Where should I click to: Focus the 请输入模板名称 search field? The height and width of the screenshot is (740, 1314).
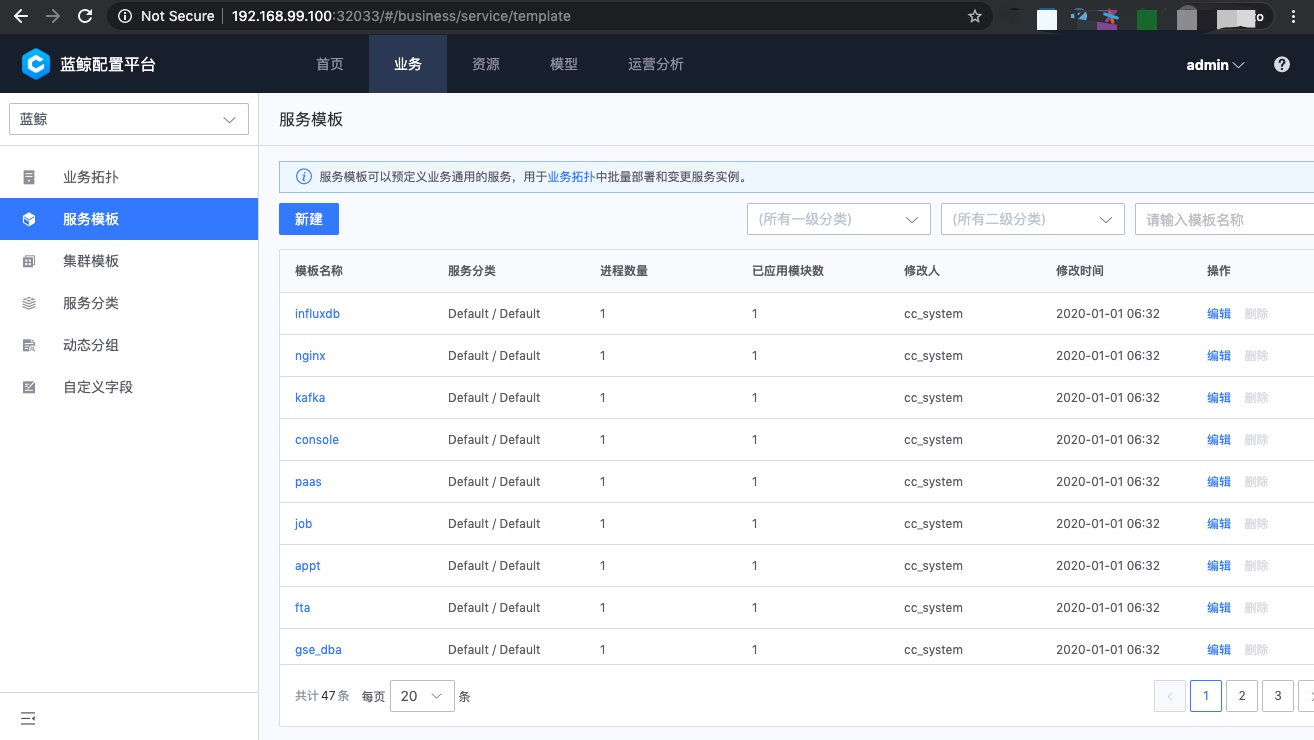(1224, 219)
